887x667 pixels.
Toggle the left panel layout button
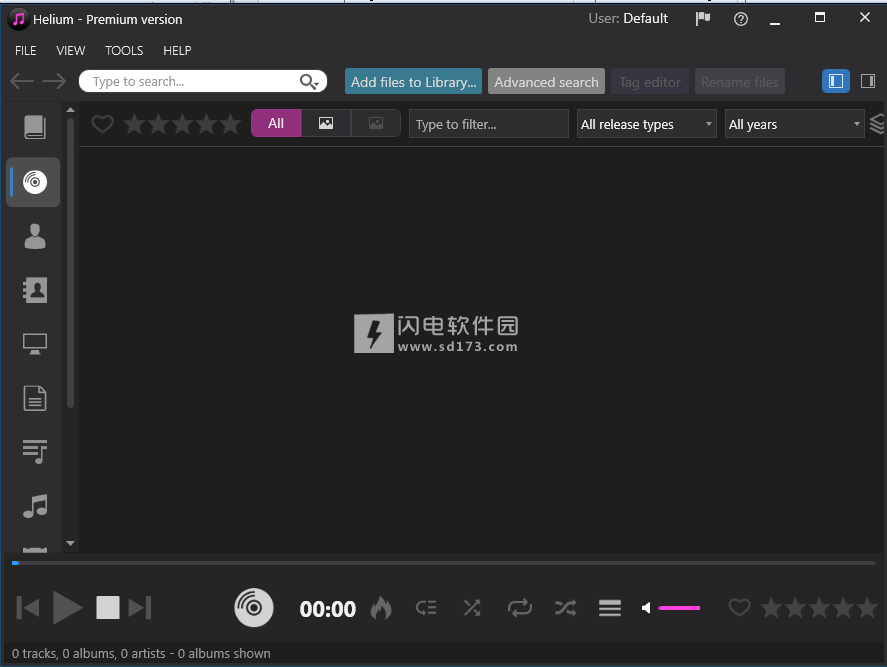point(836,81)
